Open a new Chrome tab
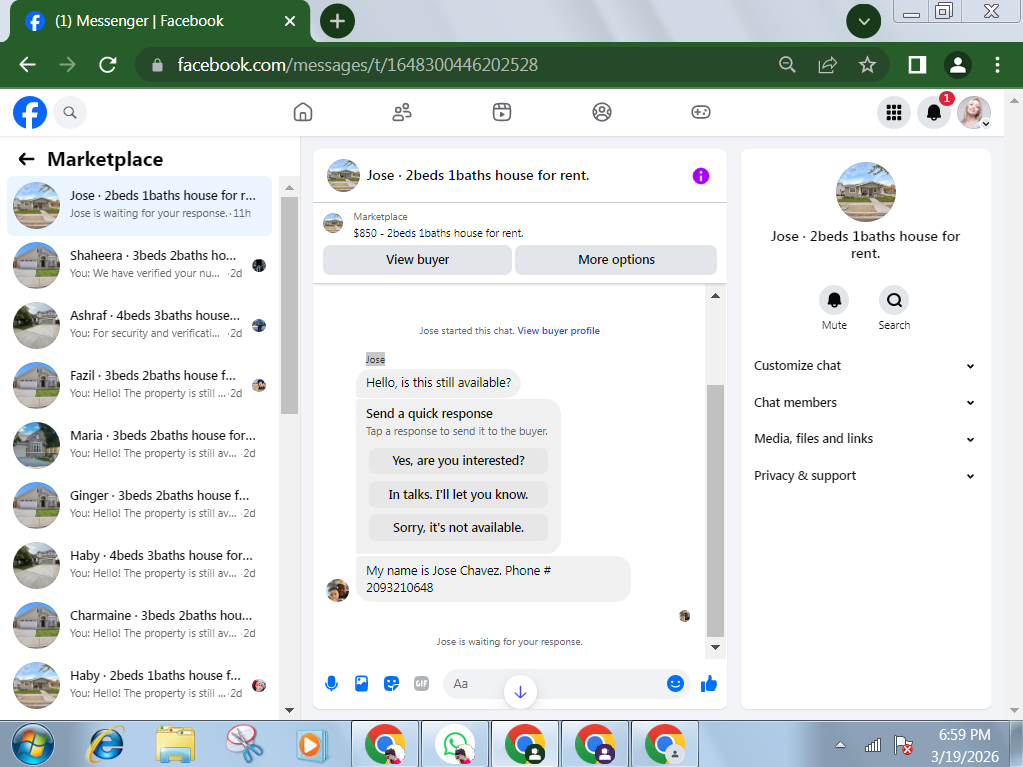Screen dimensions: 1023x767 click(x=337, y=22)
